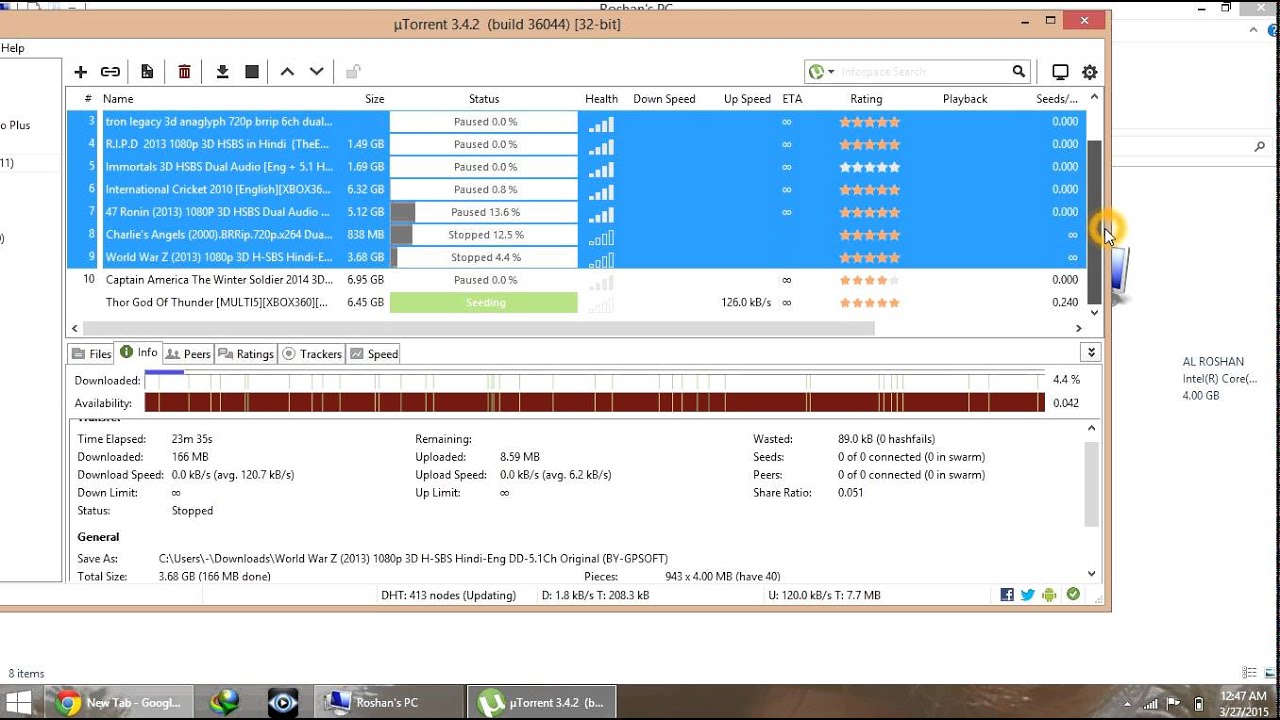Open Chrome New Tab taskbar button

(x=119, y=702)
